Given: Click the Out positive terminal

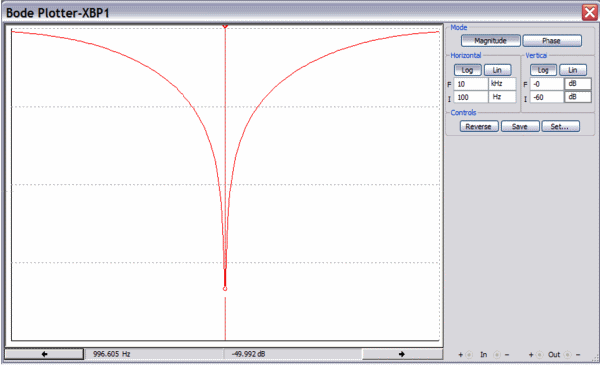Looking at the screenshot, I should click(540, 355).
